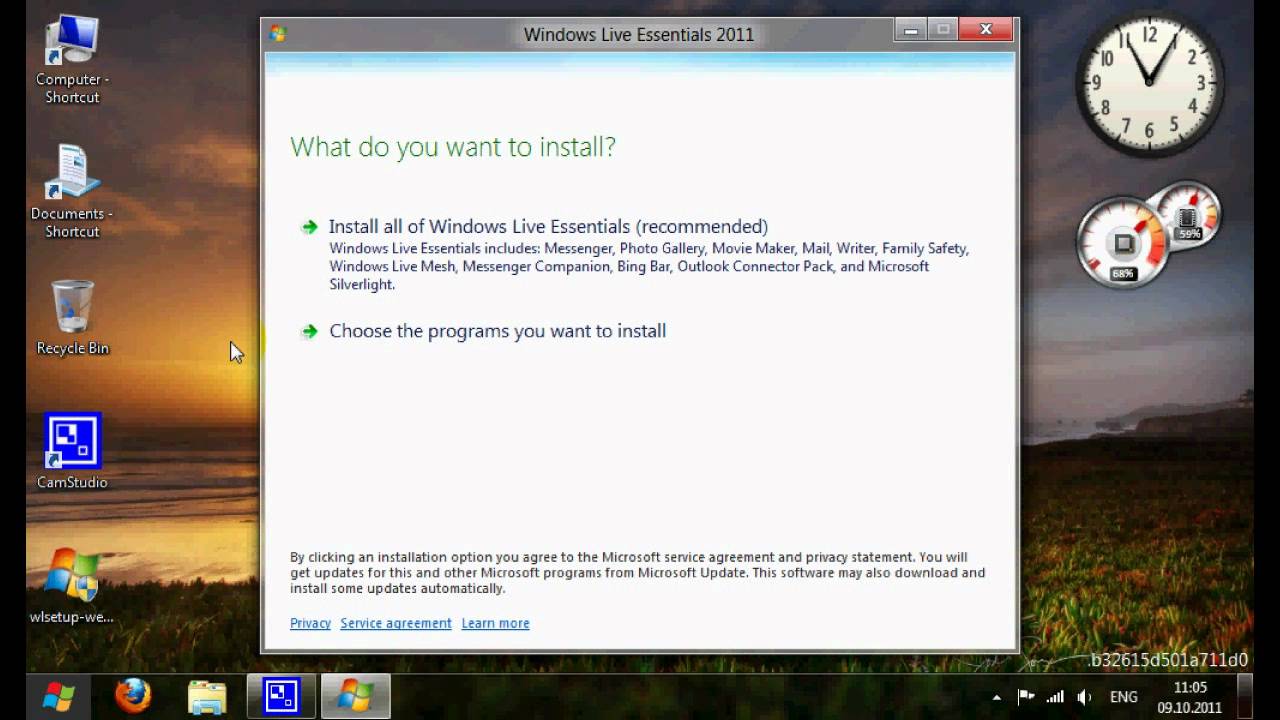Open Windows Explorer from the taskbar
This screenshot has height=720, width=1280.
pyautogui.click(x=207, y=696)
